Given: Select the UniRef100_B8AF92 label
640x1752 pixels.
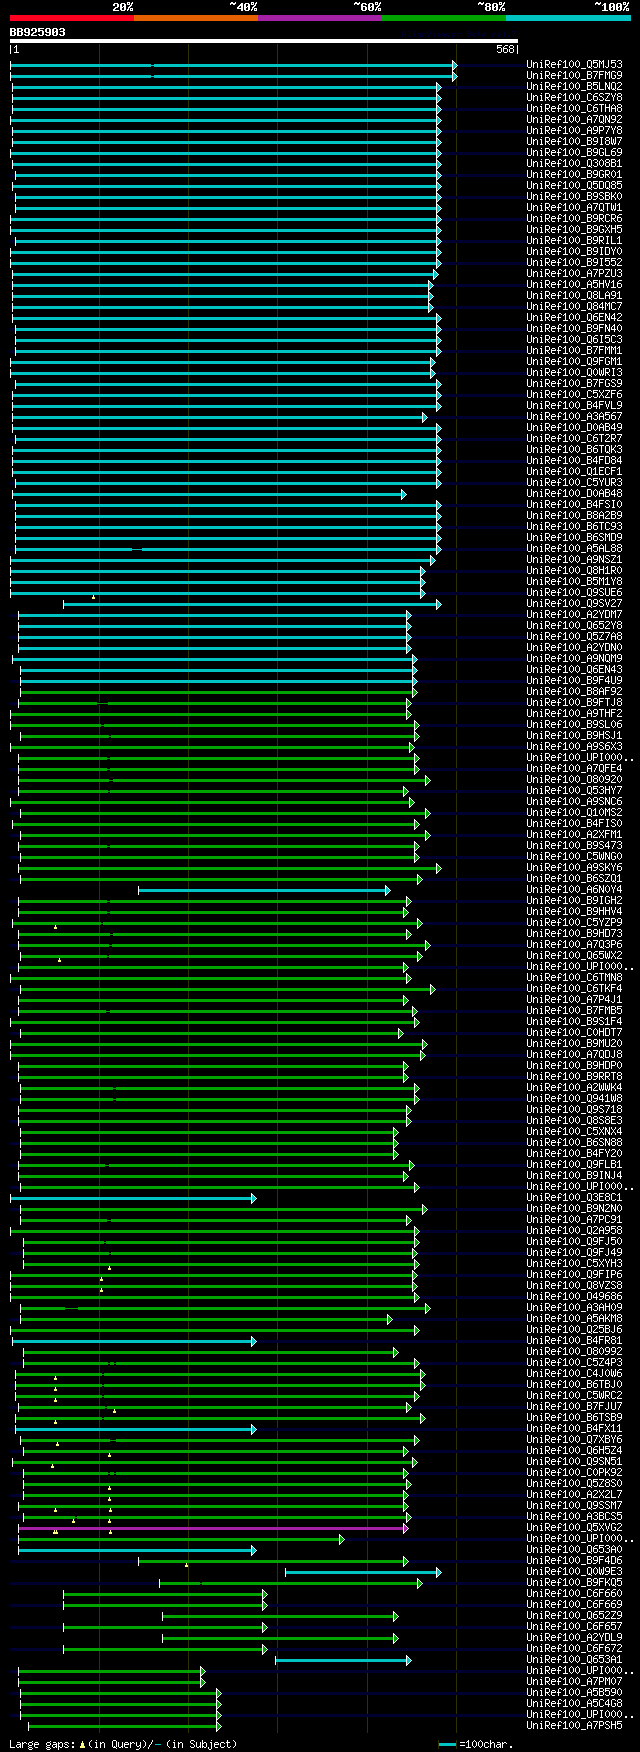Looking at the screenshot, I should 574,692.
